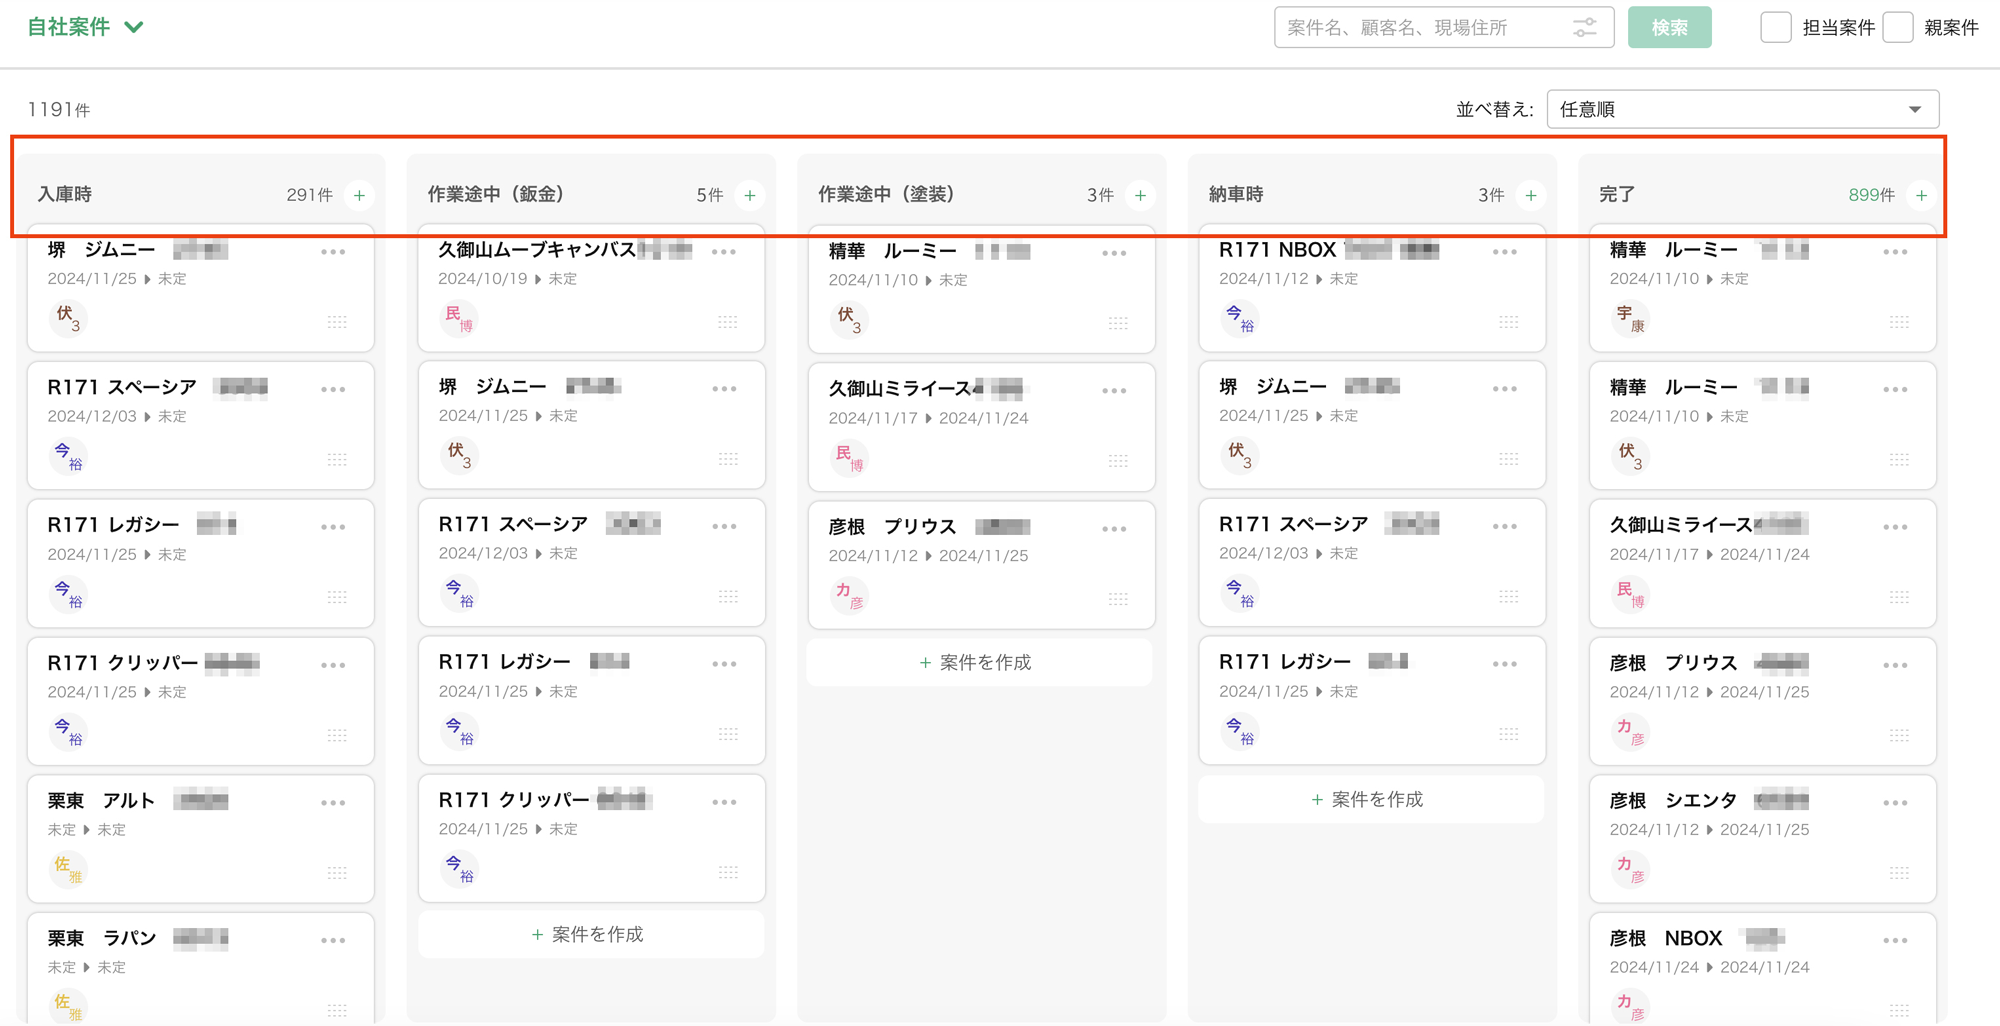This screenshot has height=1026, width=2000.
Task: Open the ... menu on R171 NBOX card
Action: pos(1504,253)
